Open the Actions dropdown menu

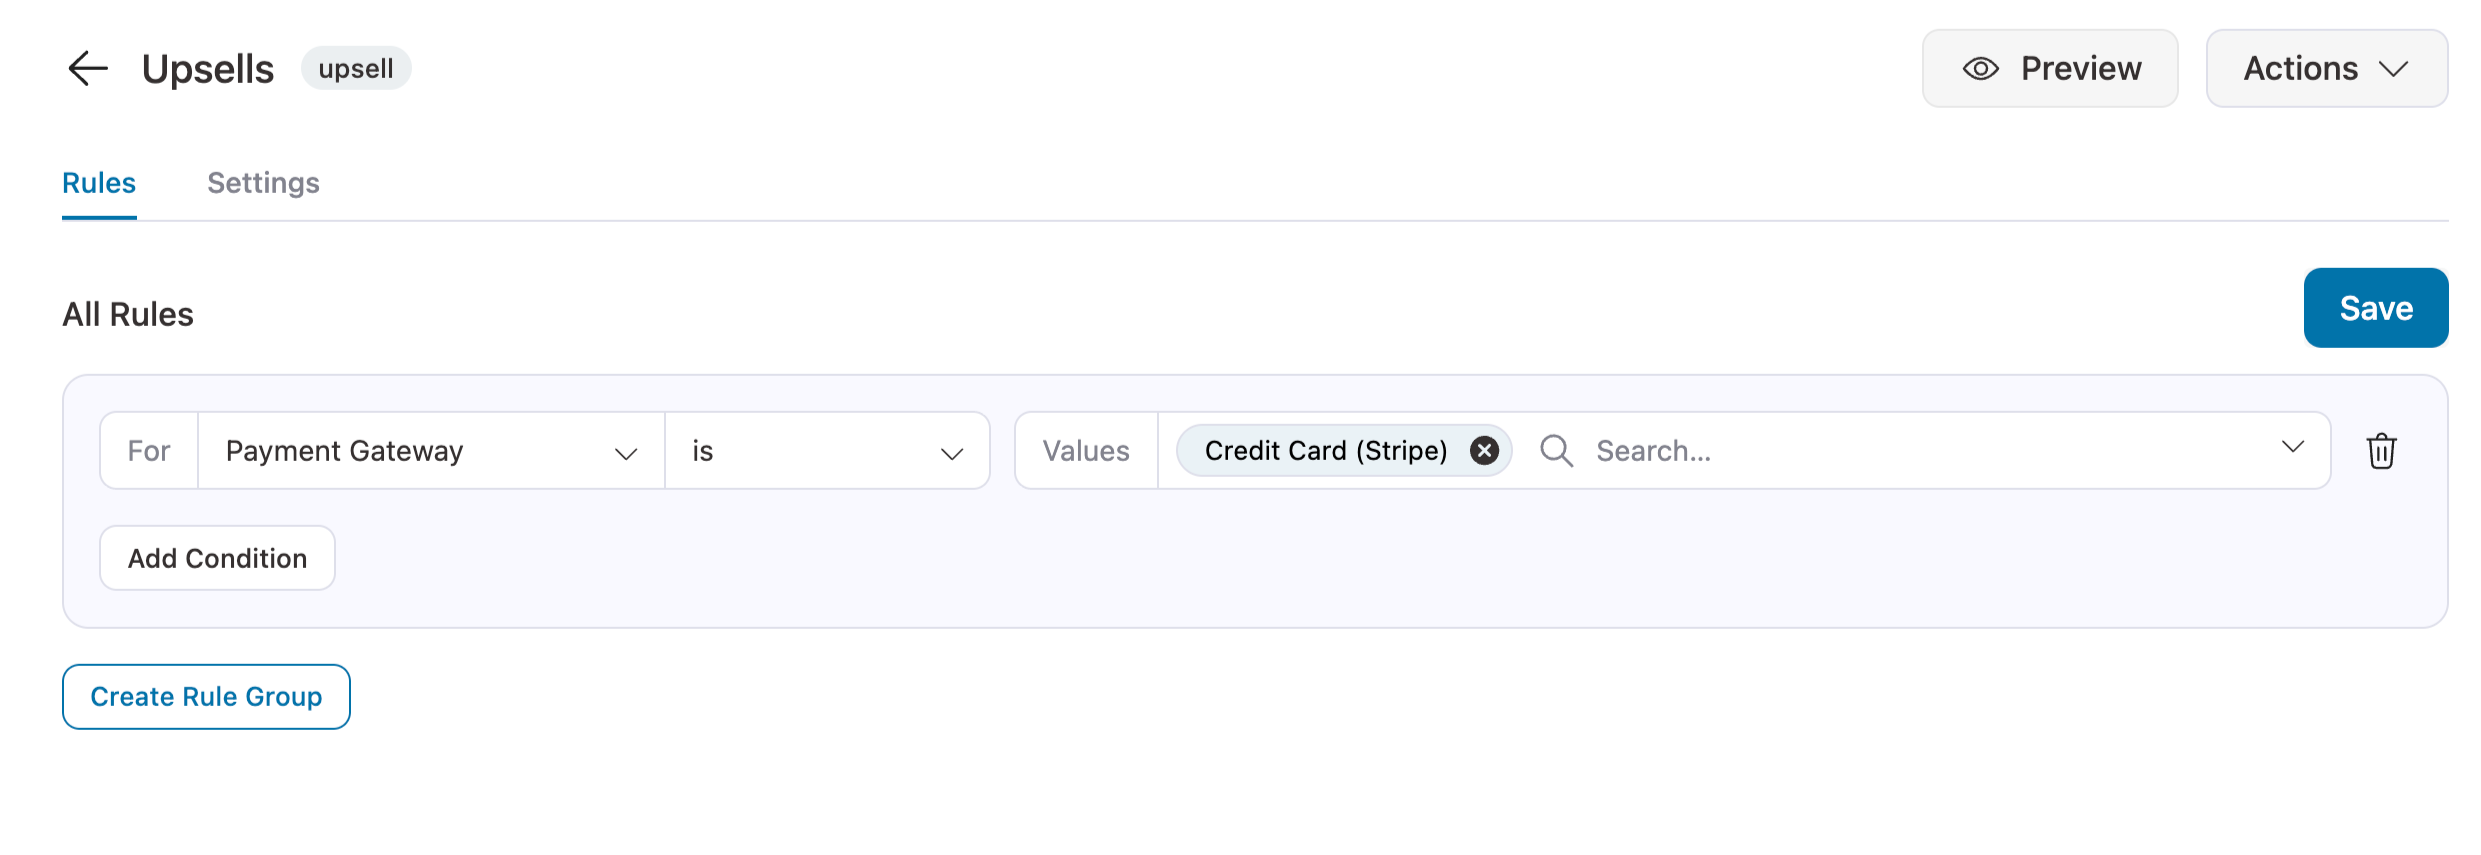pyautogui.click(x=2325, y=69)
